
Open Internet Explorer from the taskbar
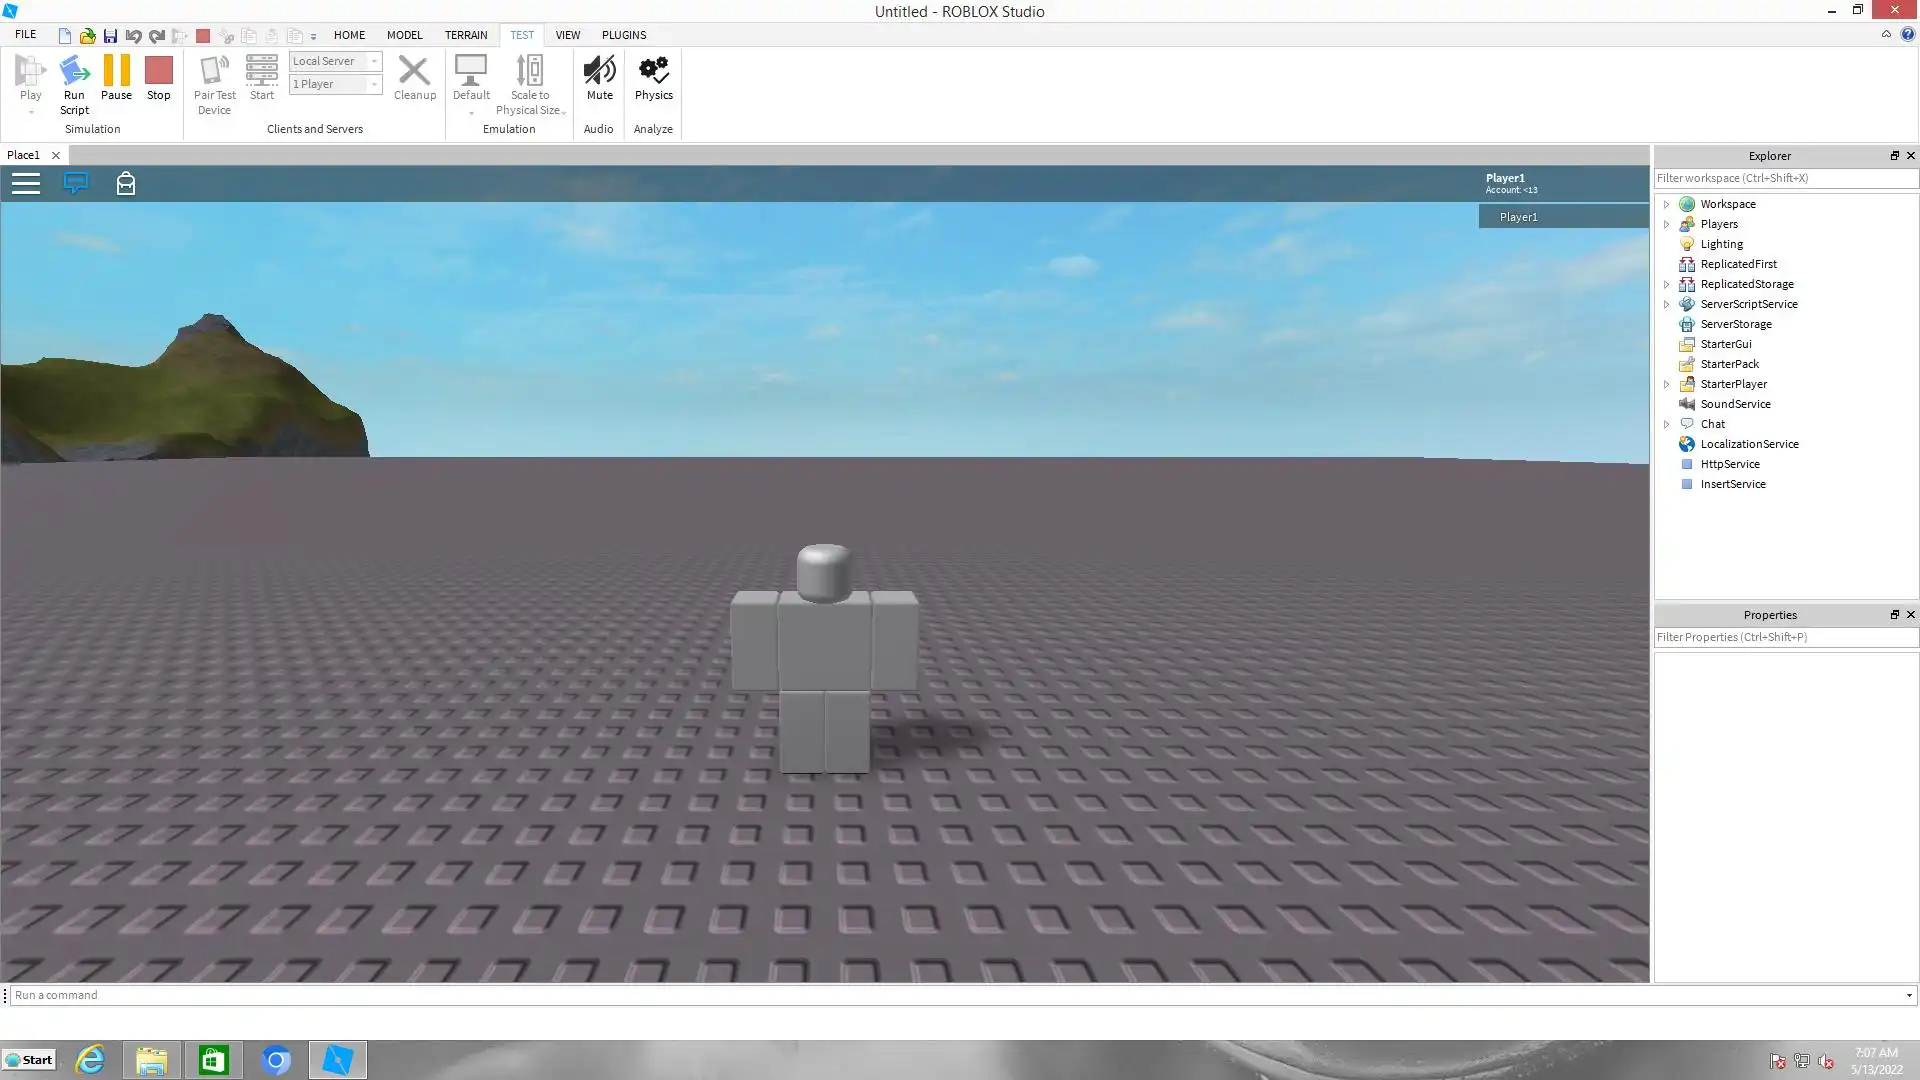90,1060
